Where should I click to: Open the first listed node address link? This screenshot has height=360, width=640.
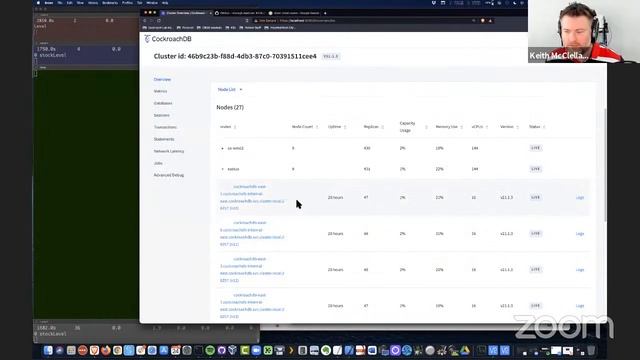(252, 198)
